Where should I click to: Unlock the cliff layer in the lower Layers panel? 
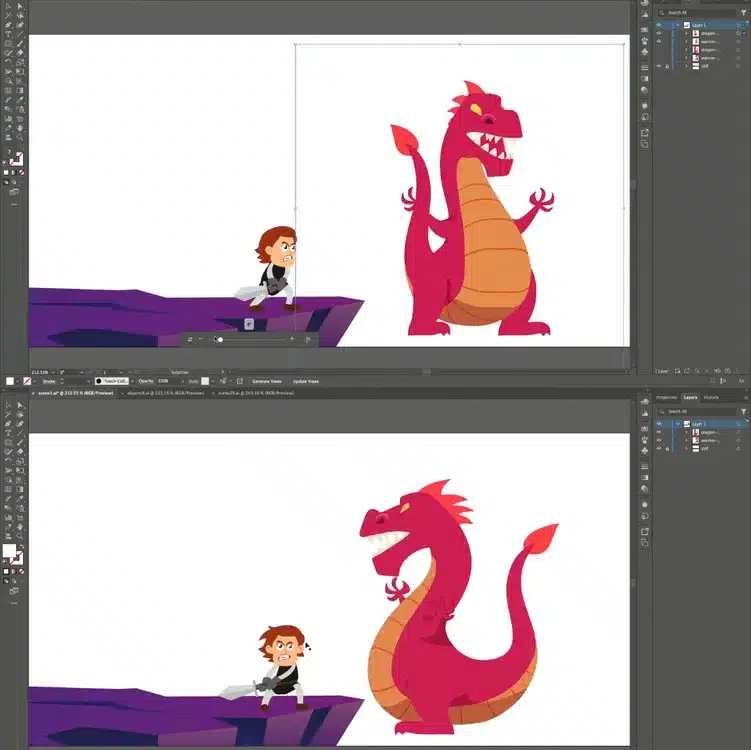click(x=667, y=449)
